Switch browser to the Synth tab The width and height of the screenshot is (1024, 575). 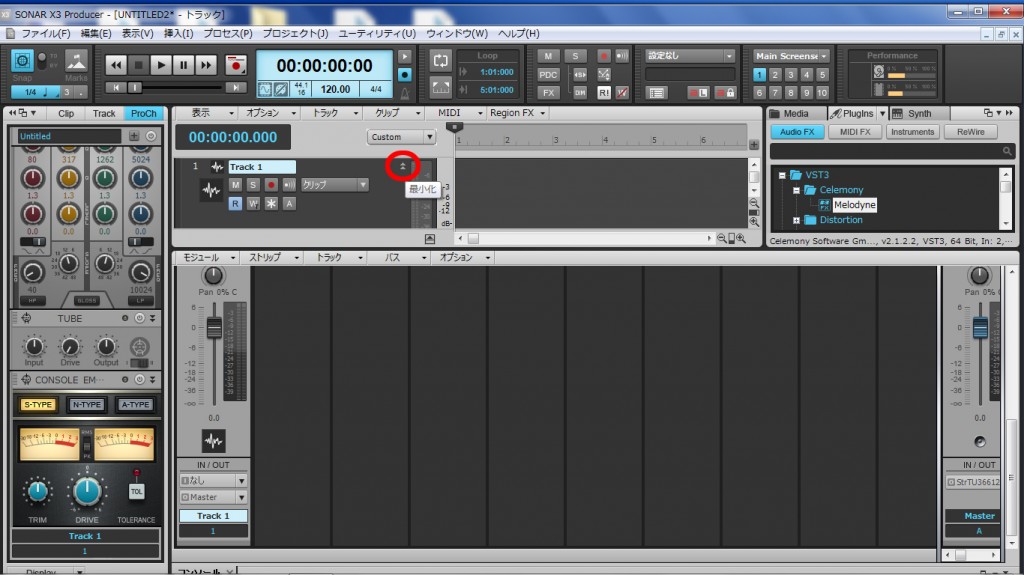920,113
